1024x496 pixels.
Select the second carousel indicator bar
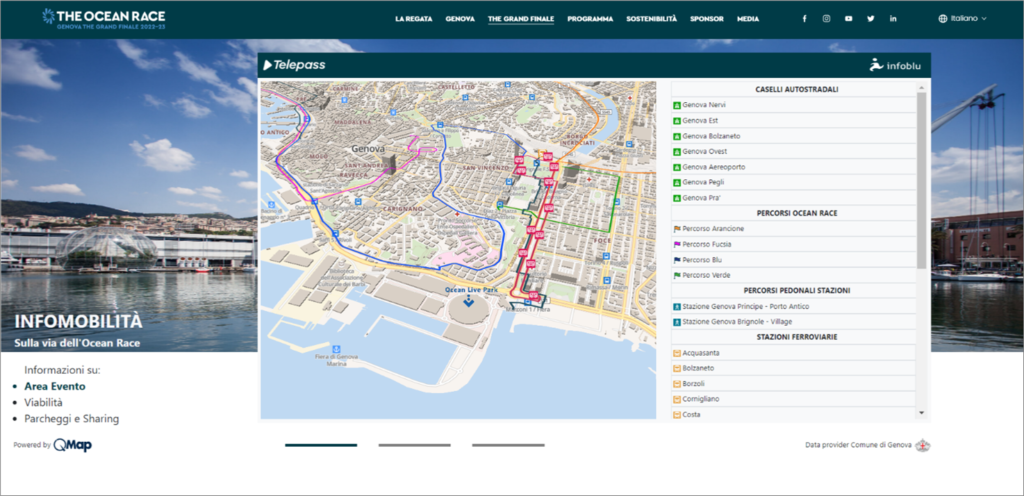coord(415,445)
